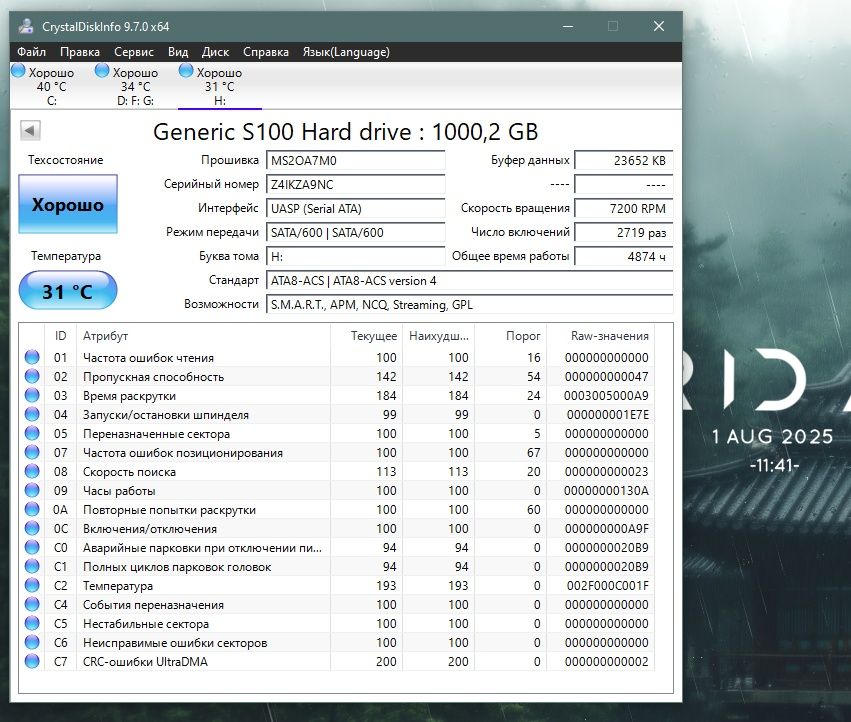Click the 7200 RPM rotation speed field
Viewport: 851px width, 722px height.
(x=624, y=208)
